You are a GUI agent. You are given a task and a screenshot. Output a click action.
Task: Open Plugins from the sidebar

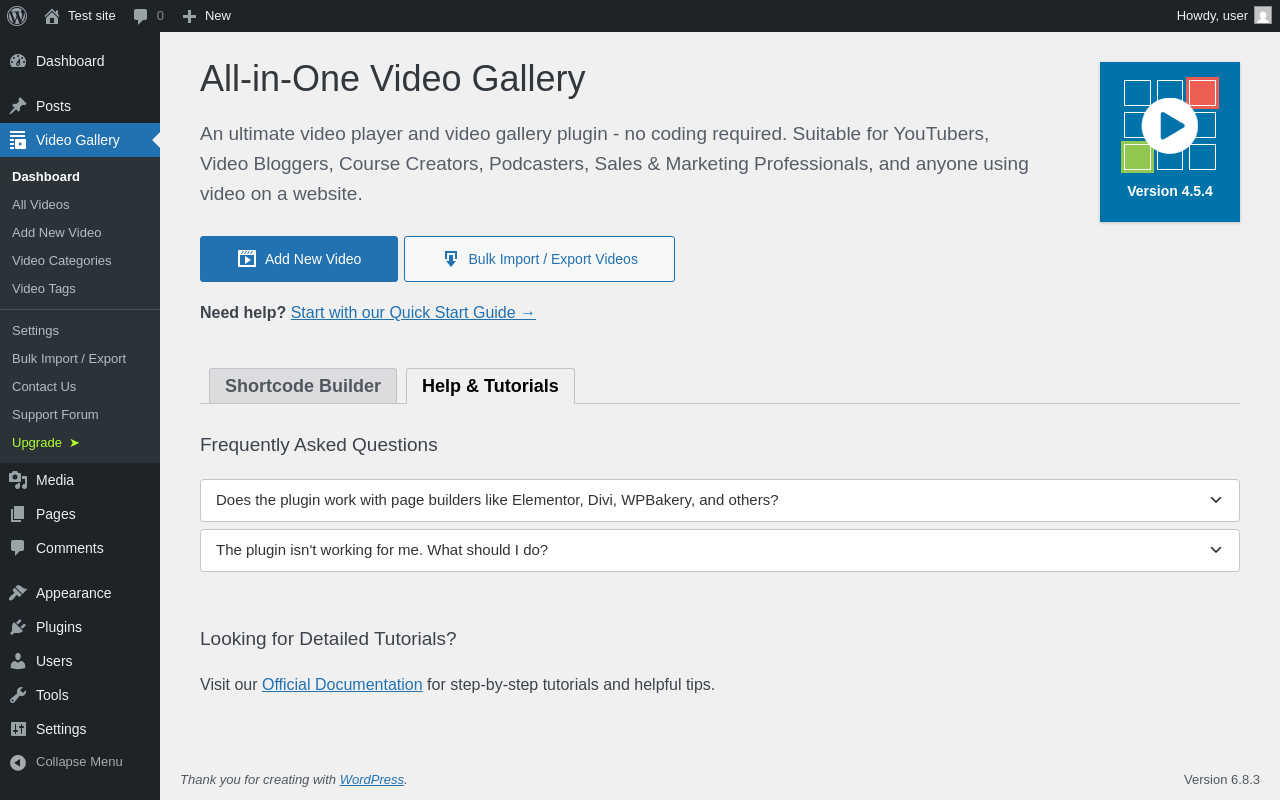(59, 627)
